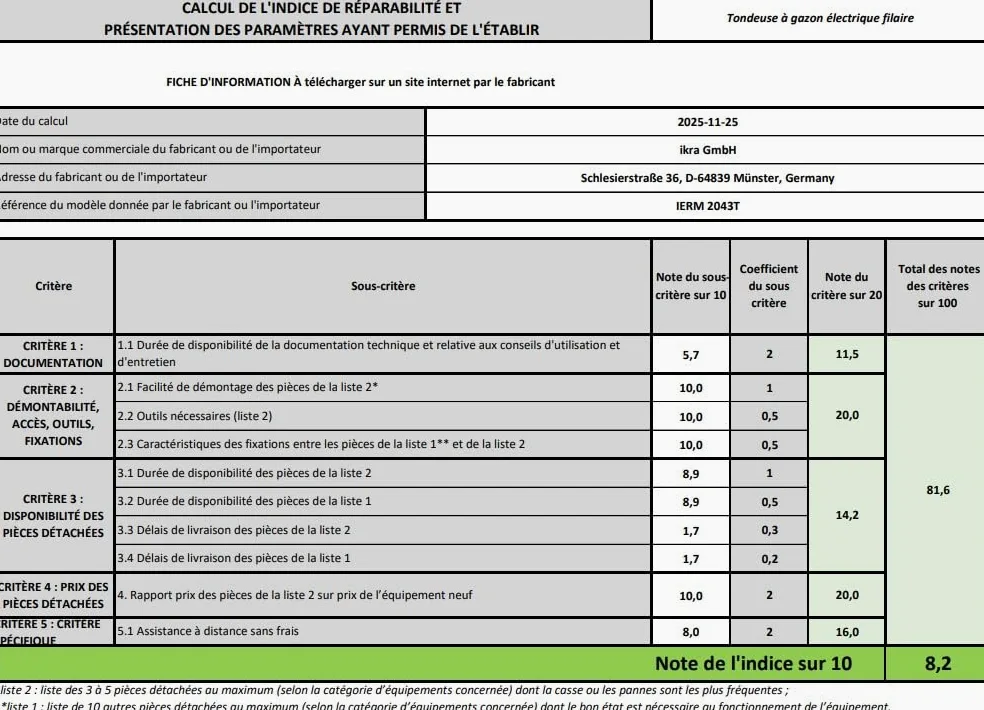Click sub-criterion 4. Rapport prix des pièces
This screenshot has height=710, width=984.
coord(383,595)
